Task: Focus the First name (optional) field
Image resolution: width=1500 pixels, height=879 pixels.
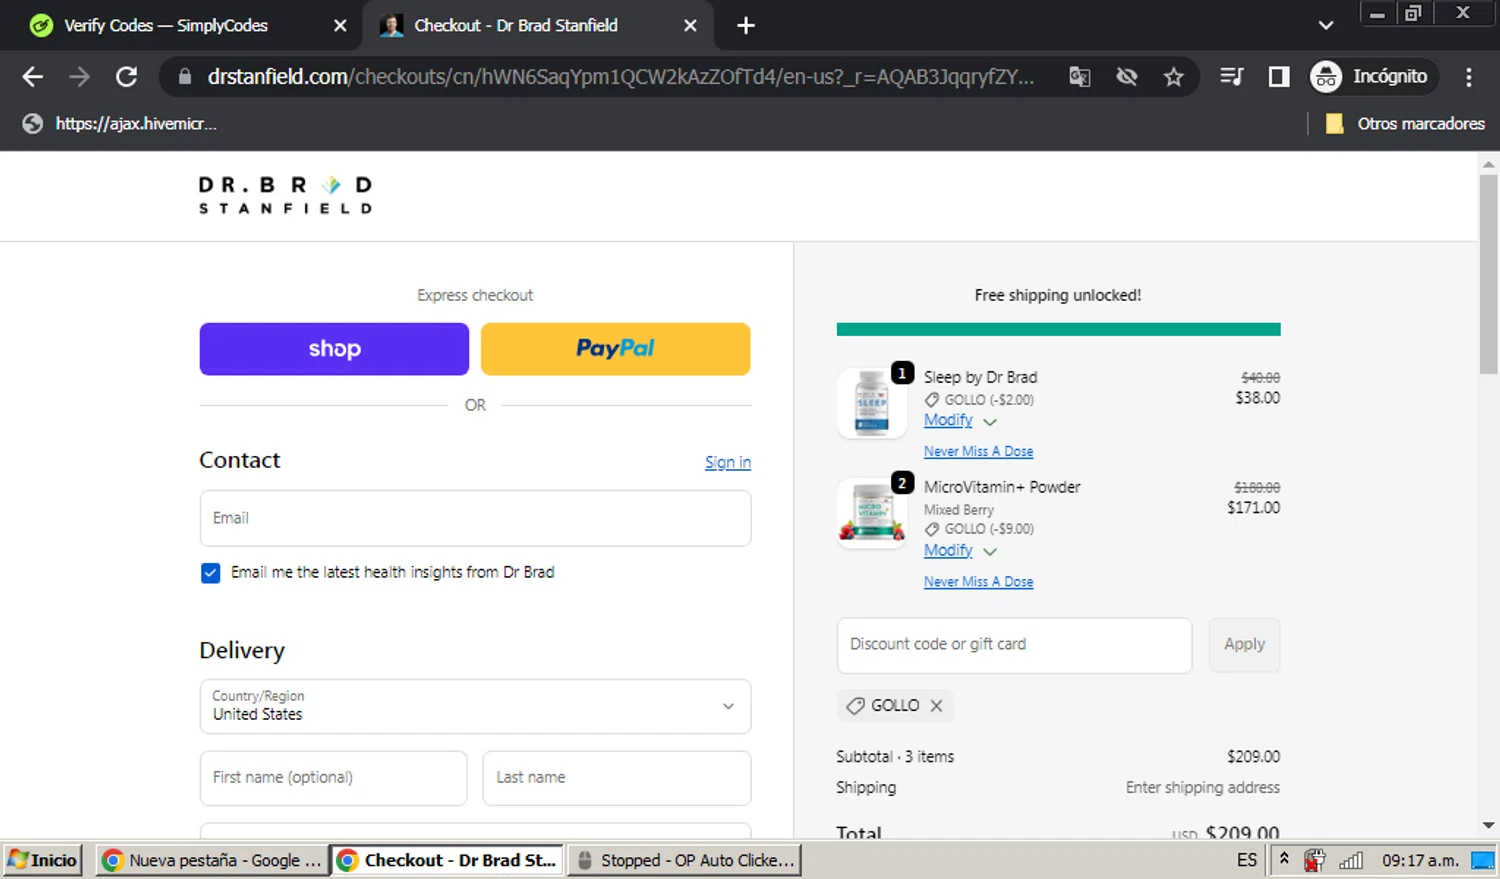Action: point(333,778)
